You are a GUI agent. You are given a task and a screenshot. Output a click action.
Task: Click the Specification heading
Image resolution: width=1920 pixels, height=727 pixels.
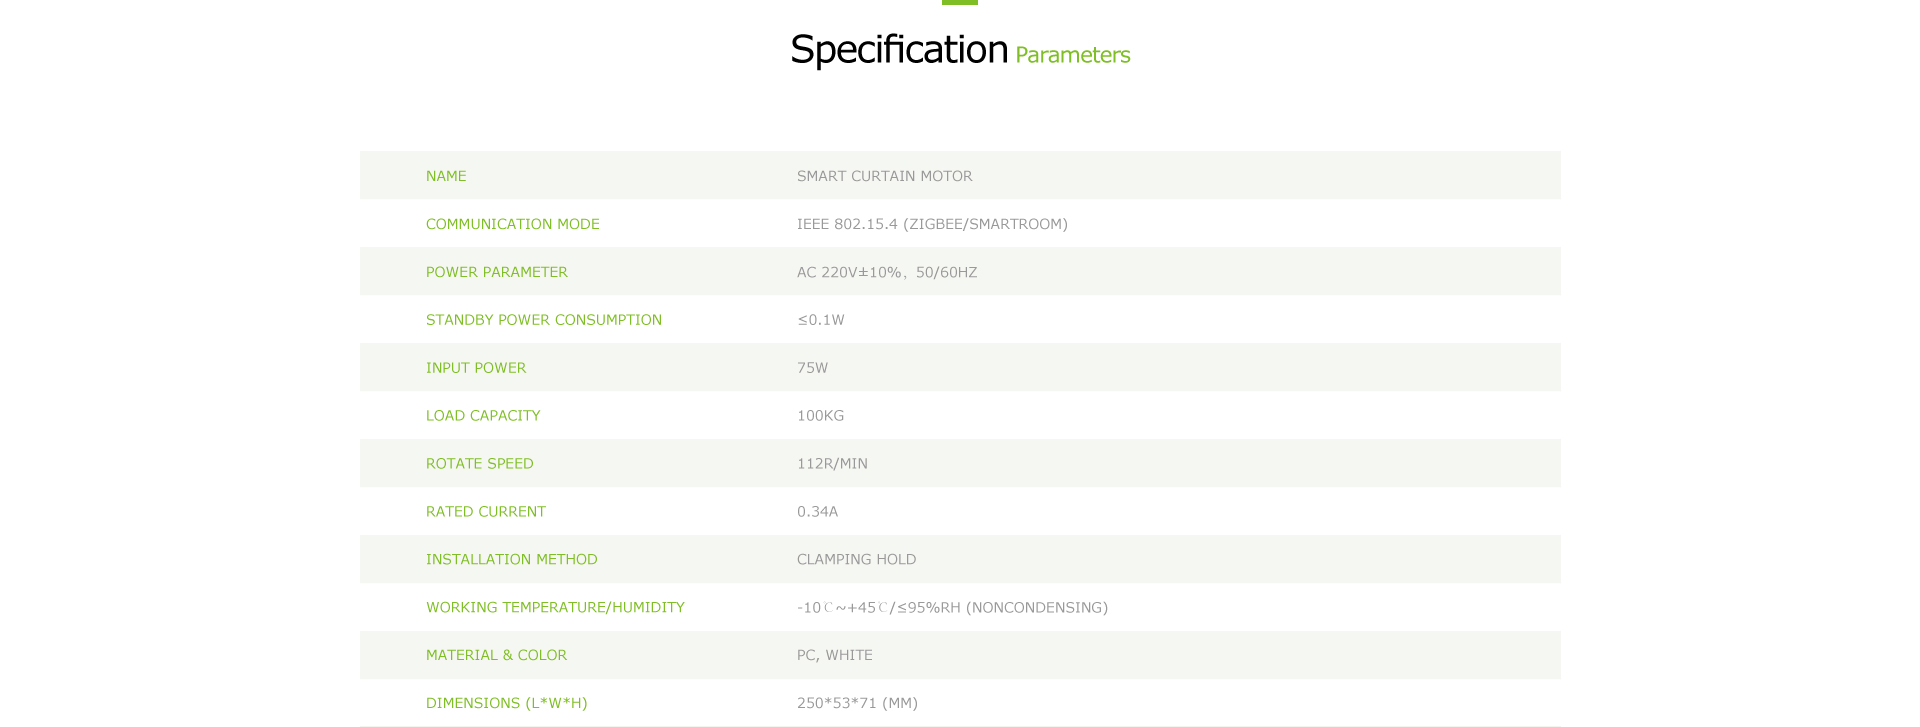point(899,50)
